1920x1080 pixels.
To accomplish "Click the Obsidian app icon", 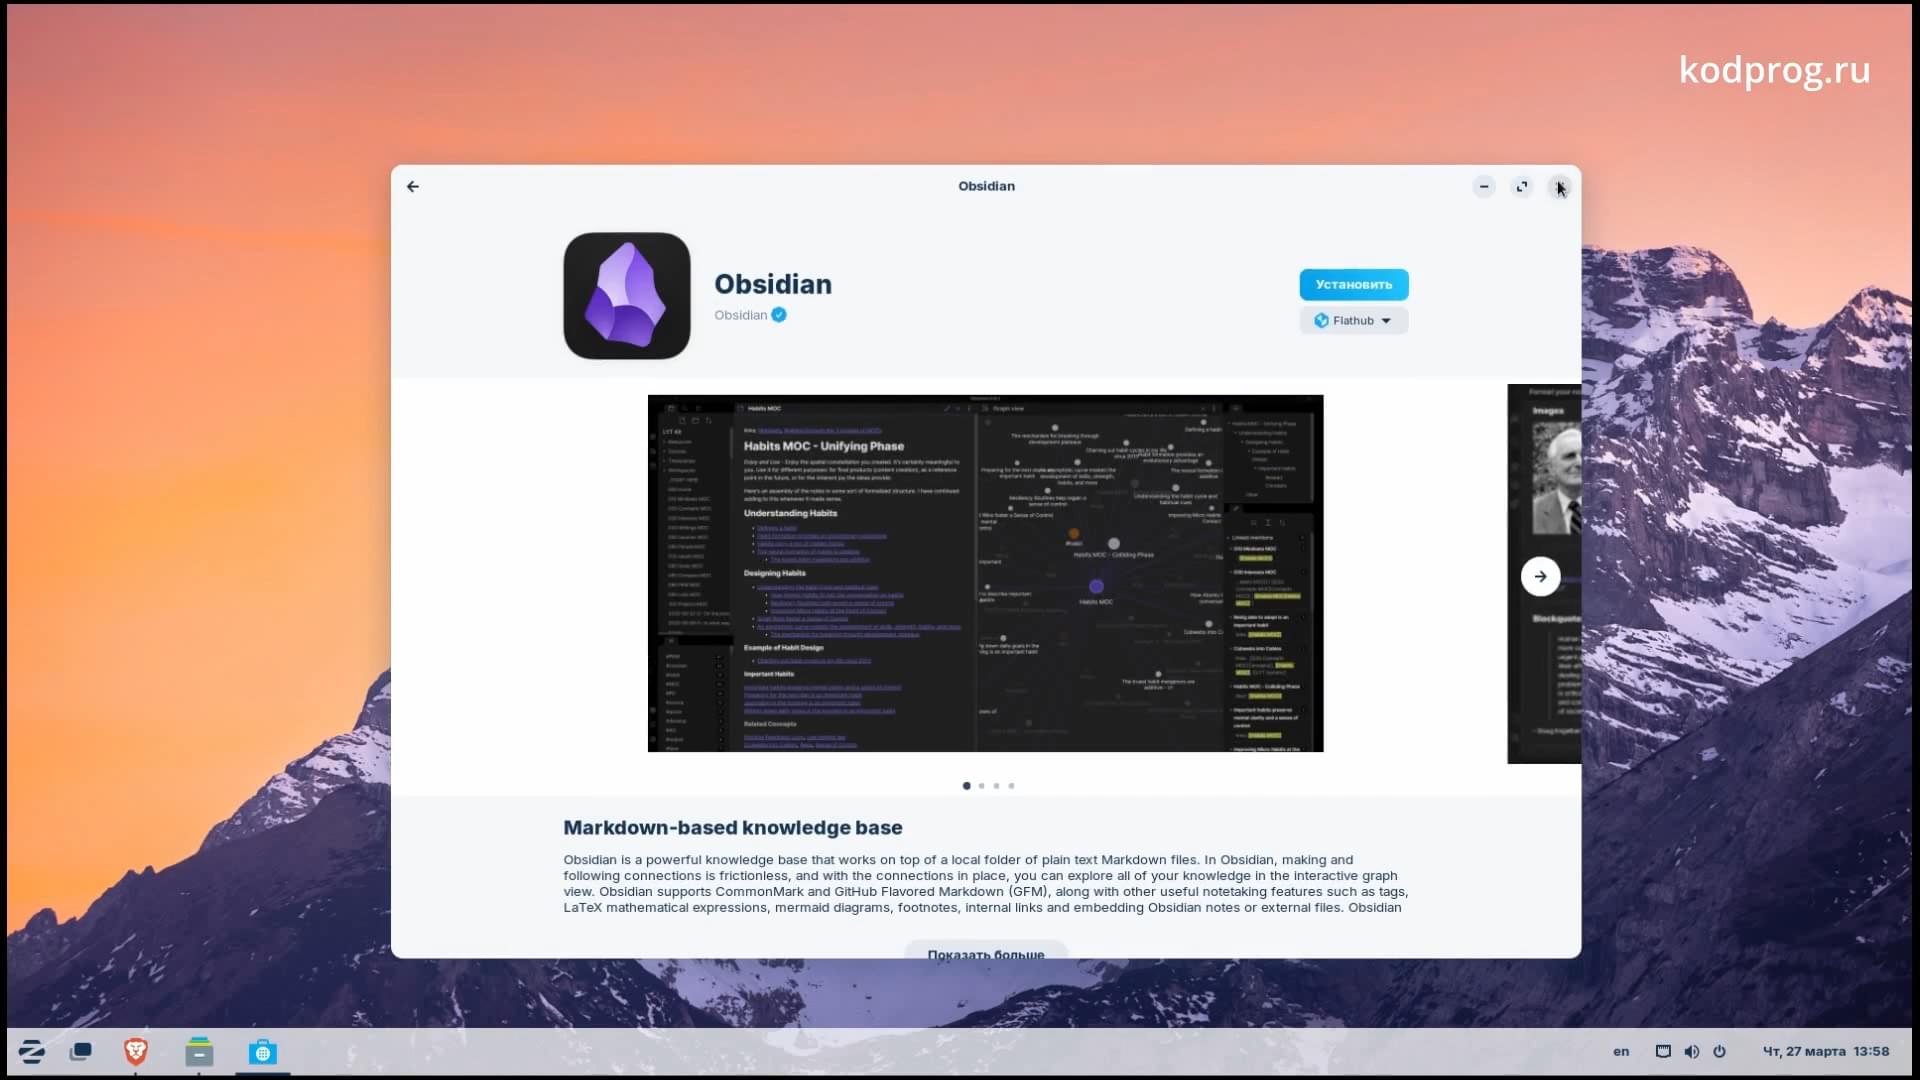I will (x=627, y=296).
